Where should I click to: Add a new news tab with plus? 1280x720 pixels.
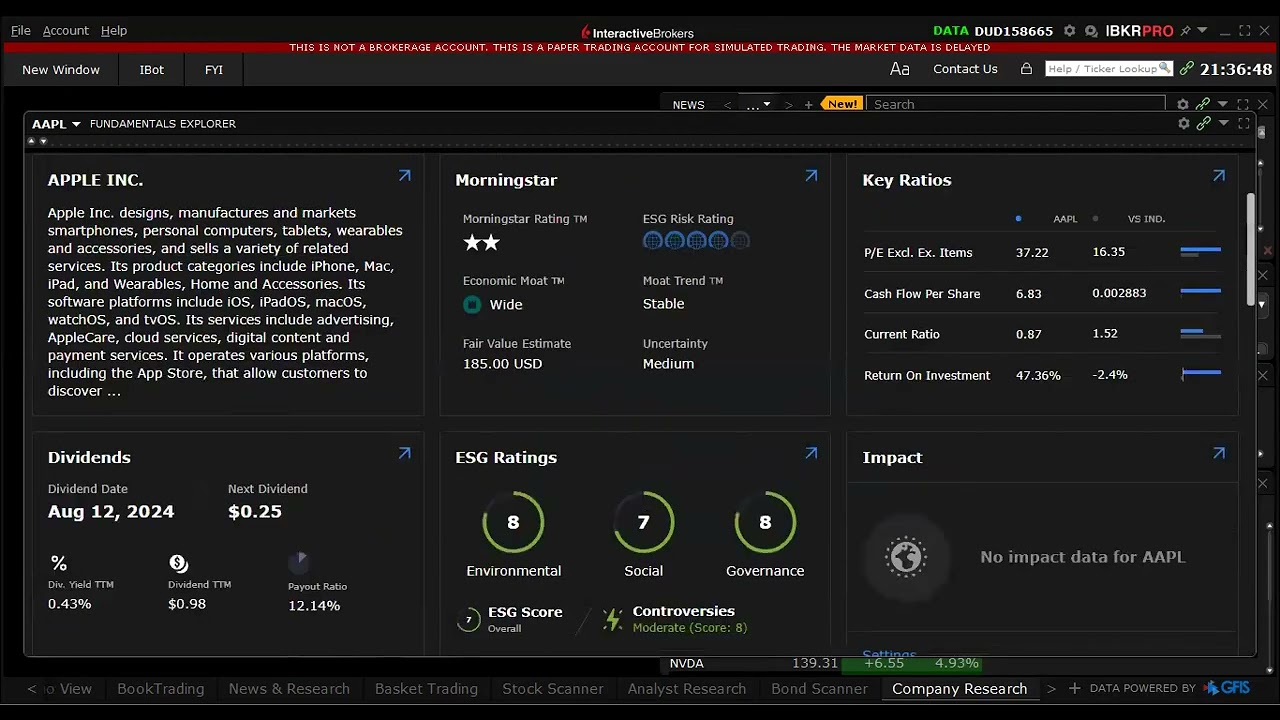[809, 104]
